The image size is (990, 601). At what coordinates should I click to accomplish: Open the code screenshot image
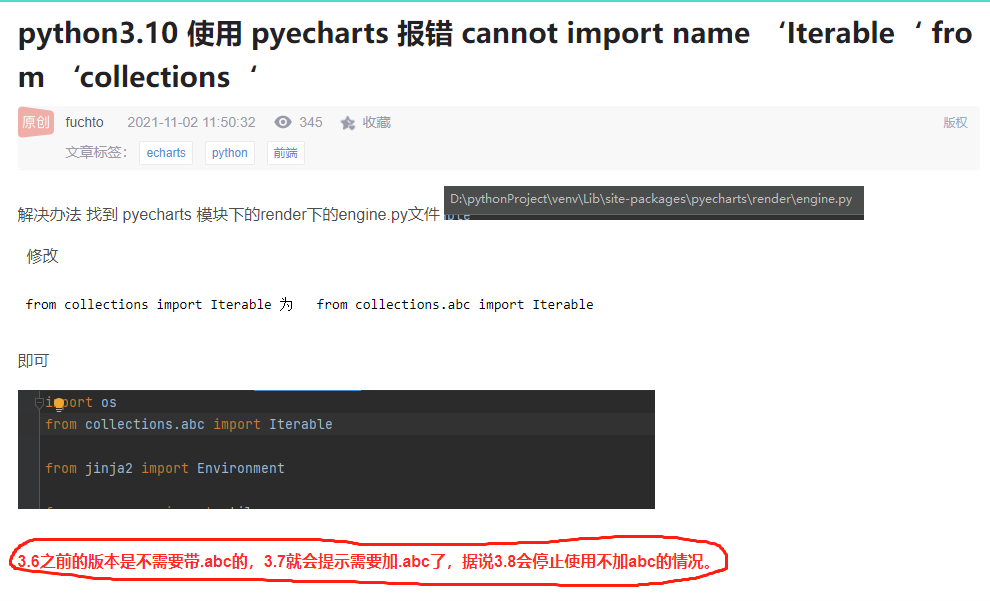pos(336,449)
